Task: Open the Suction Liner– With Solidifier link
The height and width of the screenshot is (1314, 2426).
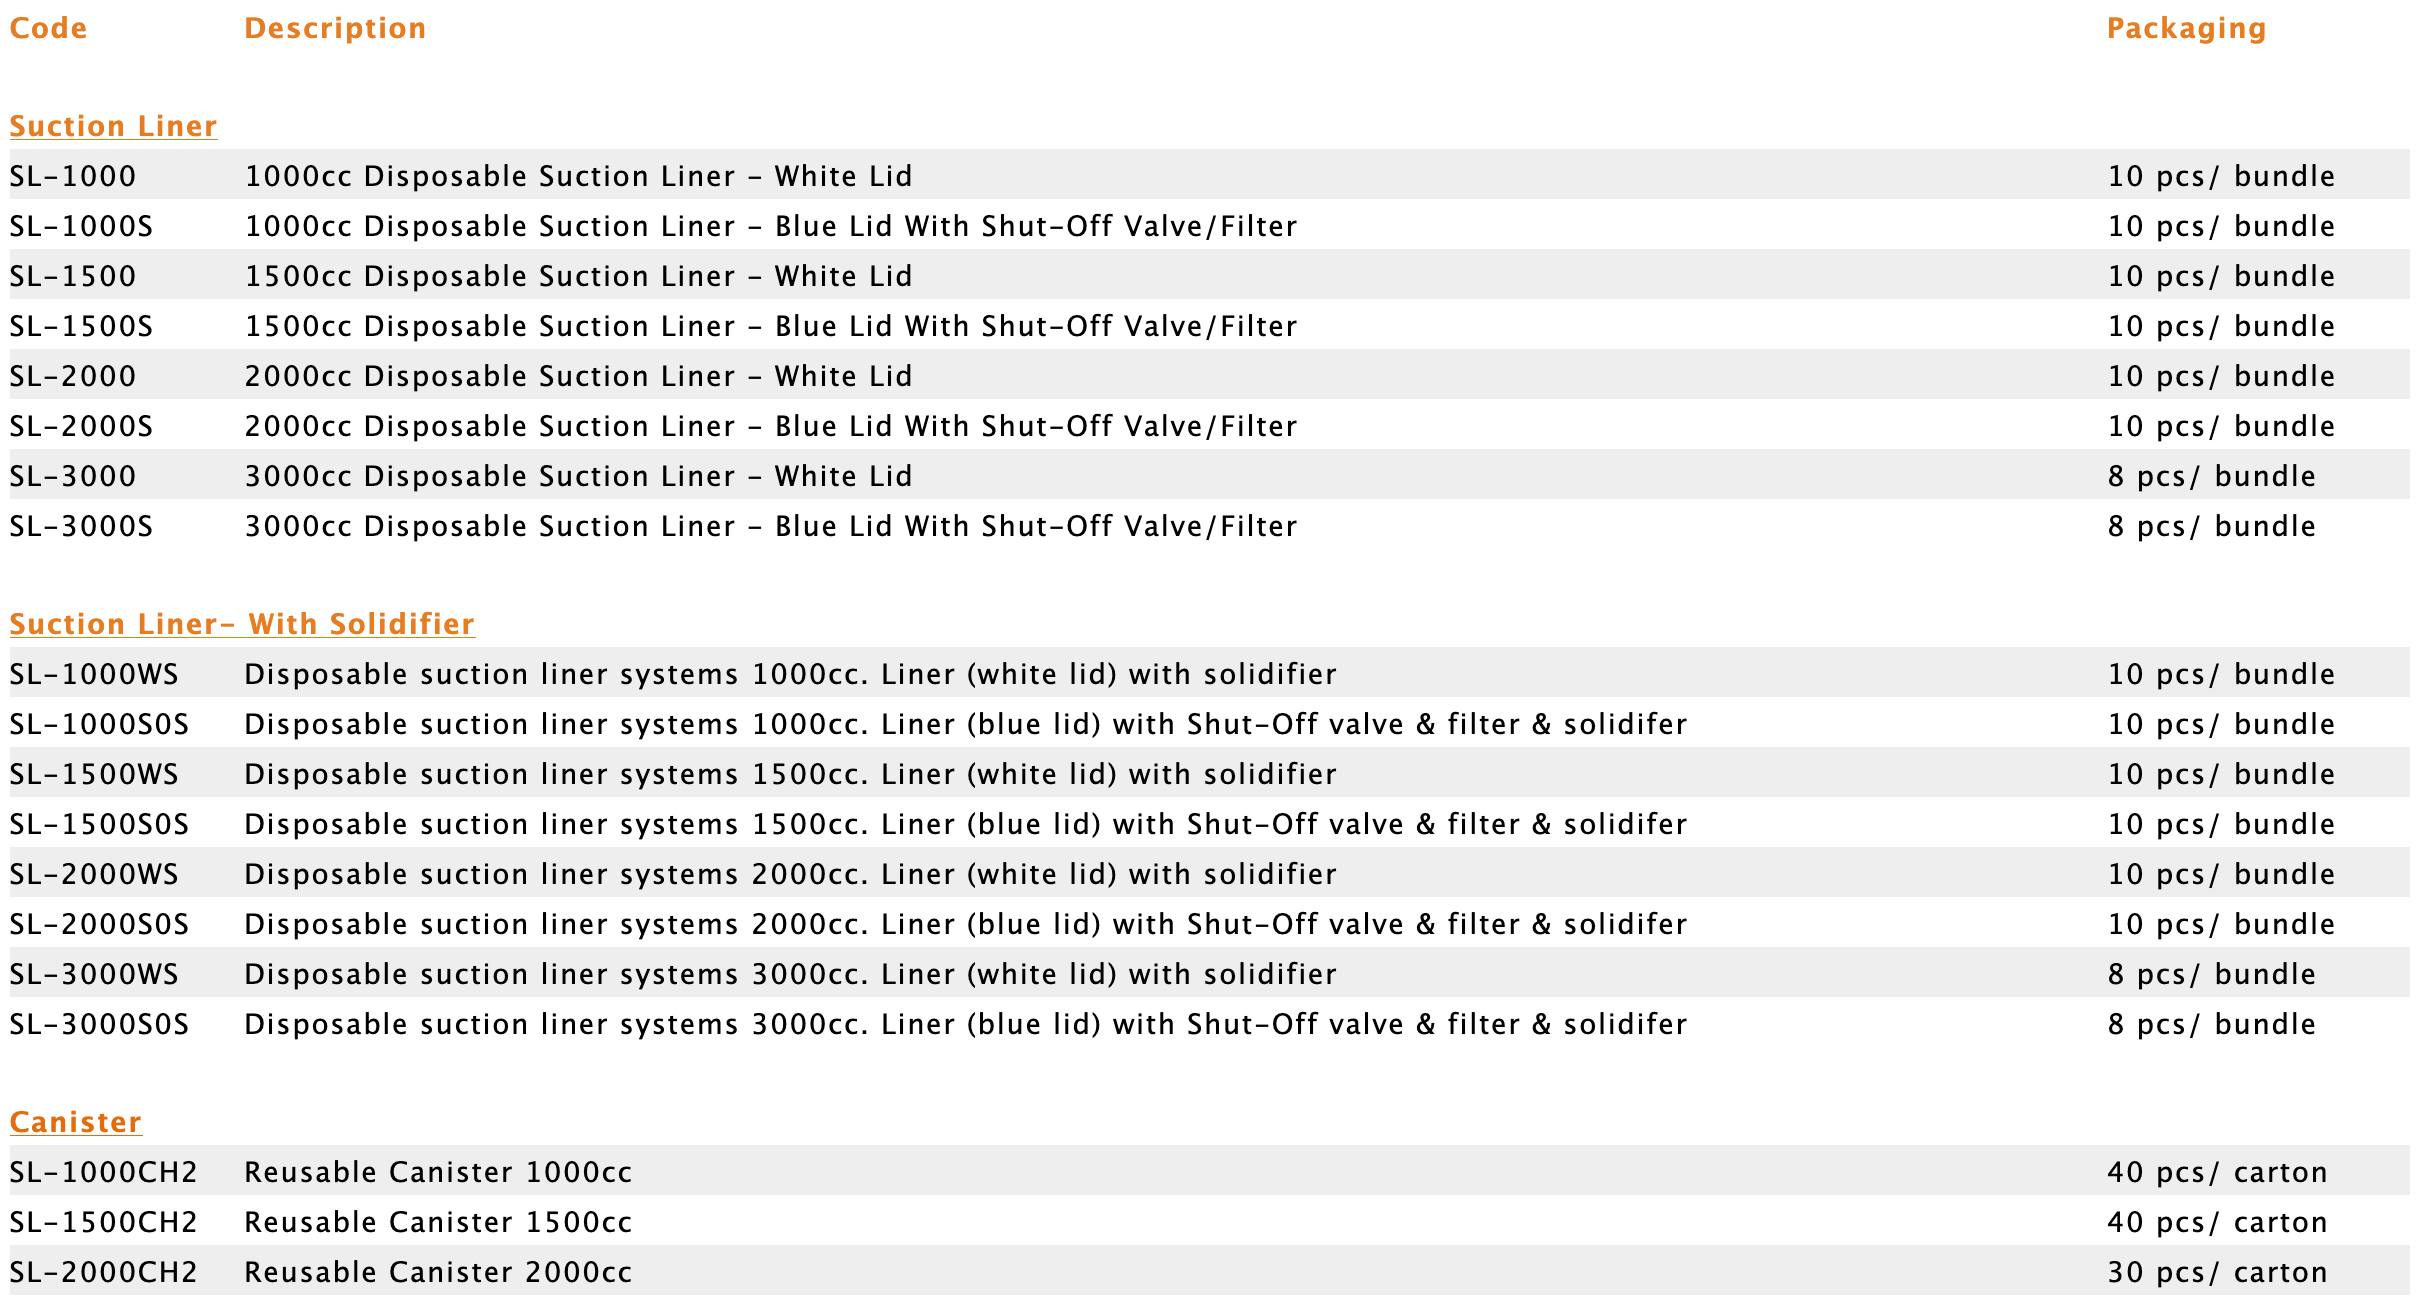Action: pos(242,625)
